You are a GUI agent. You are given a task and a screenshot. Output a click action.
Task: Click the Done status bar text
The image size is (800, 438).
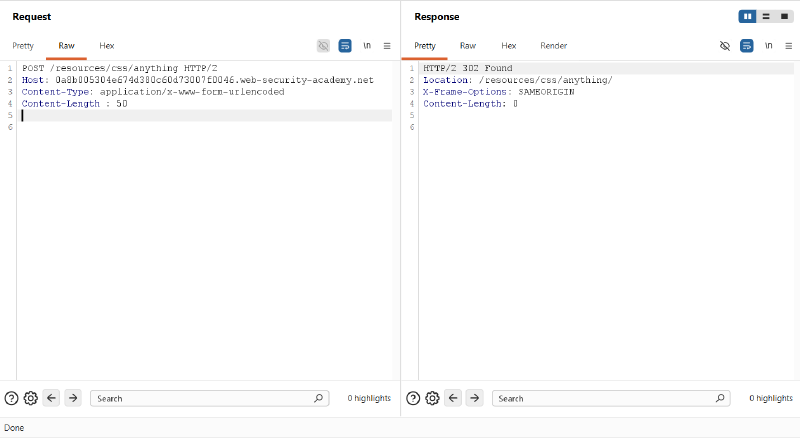[14, 428]
